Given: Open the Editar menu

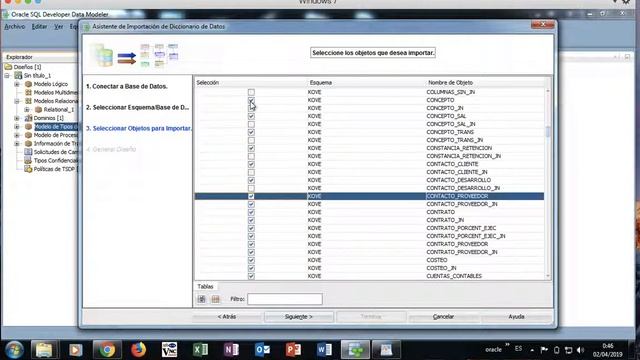Looking at the screenshot, I should click(x=39, y=27).
